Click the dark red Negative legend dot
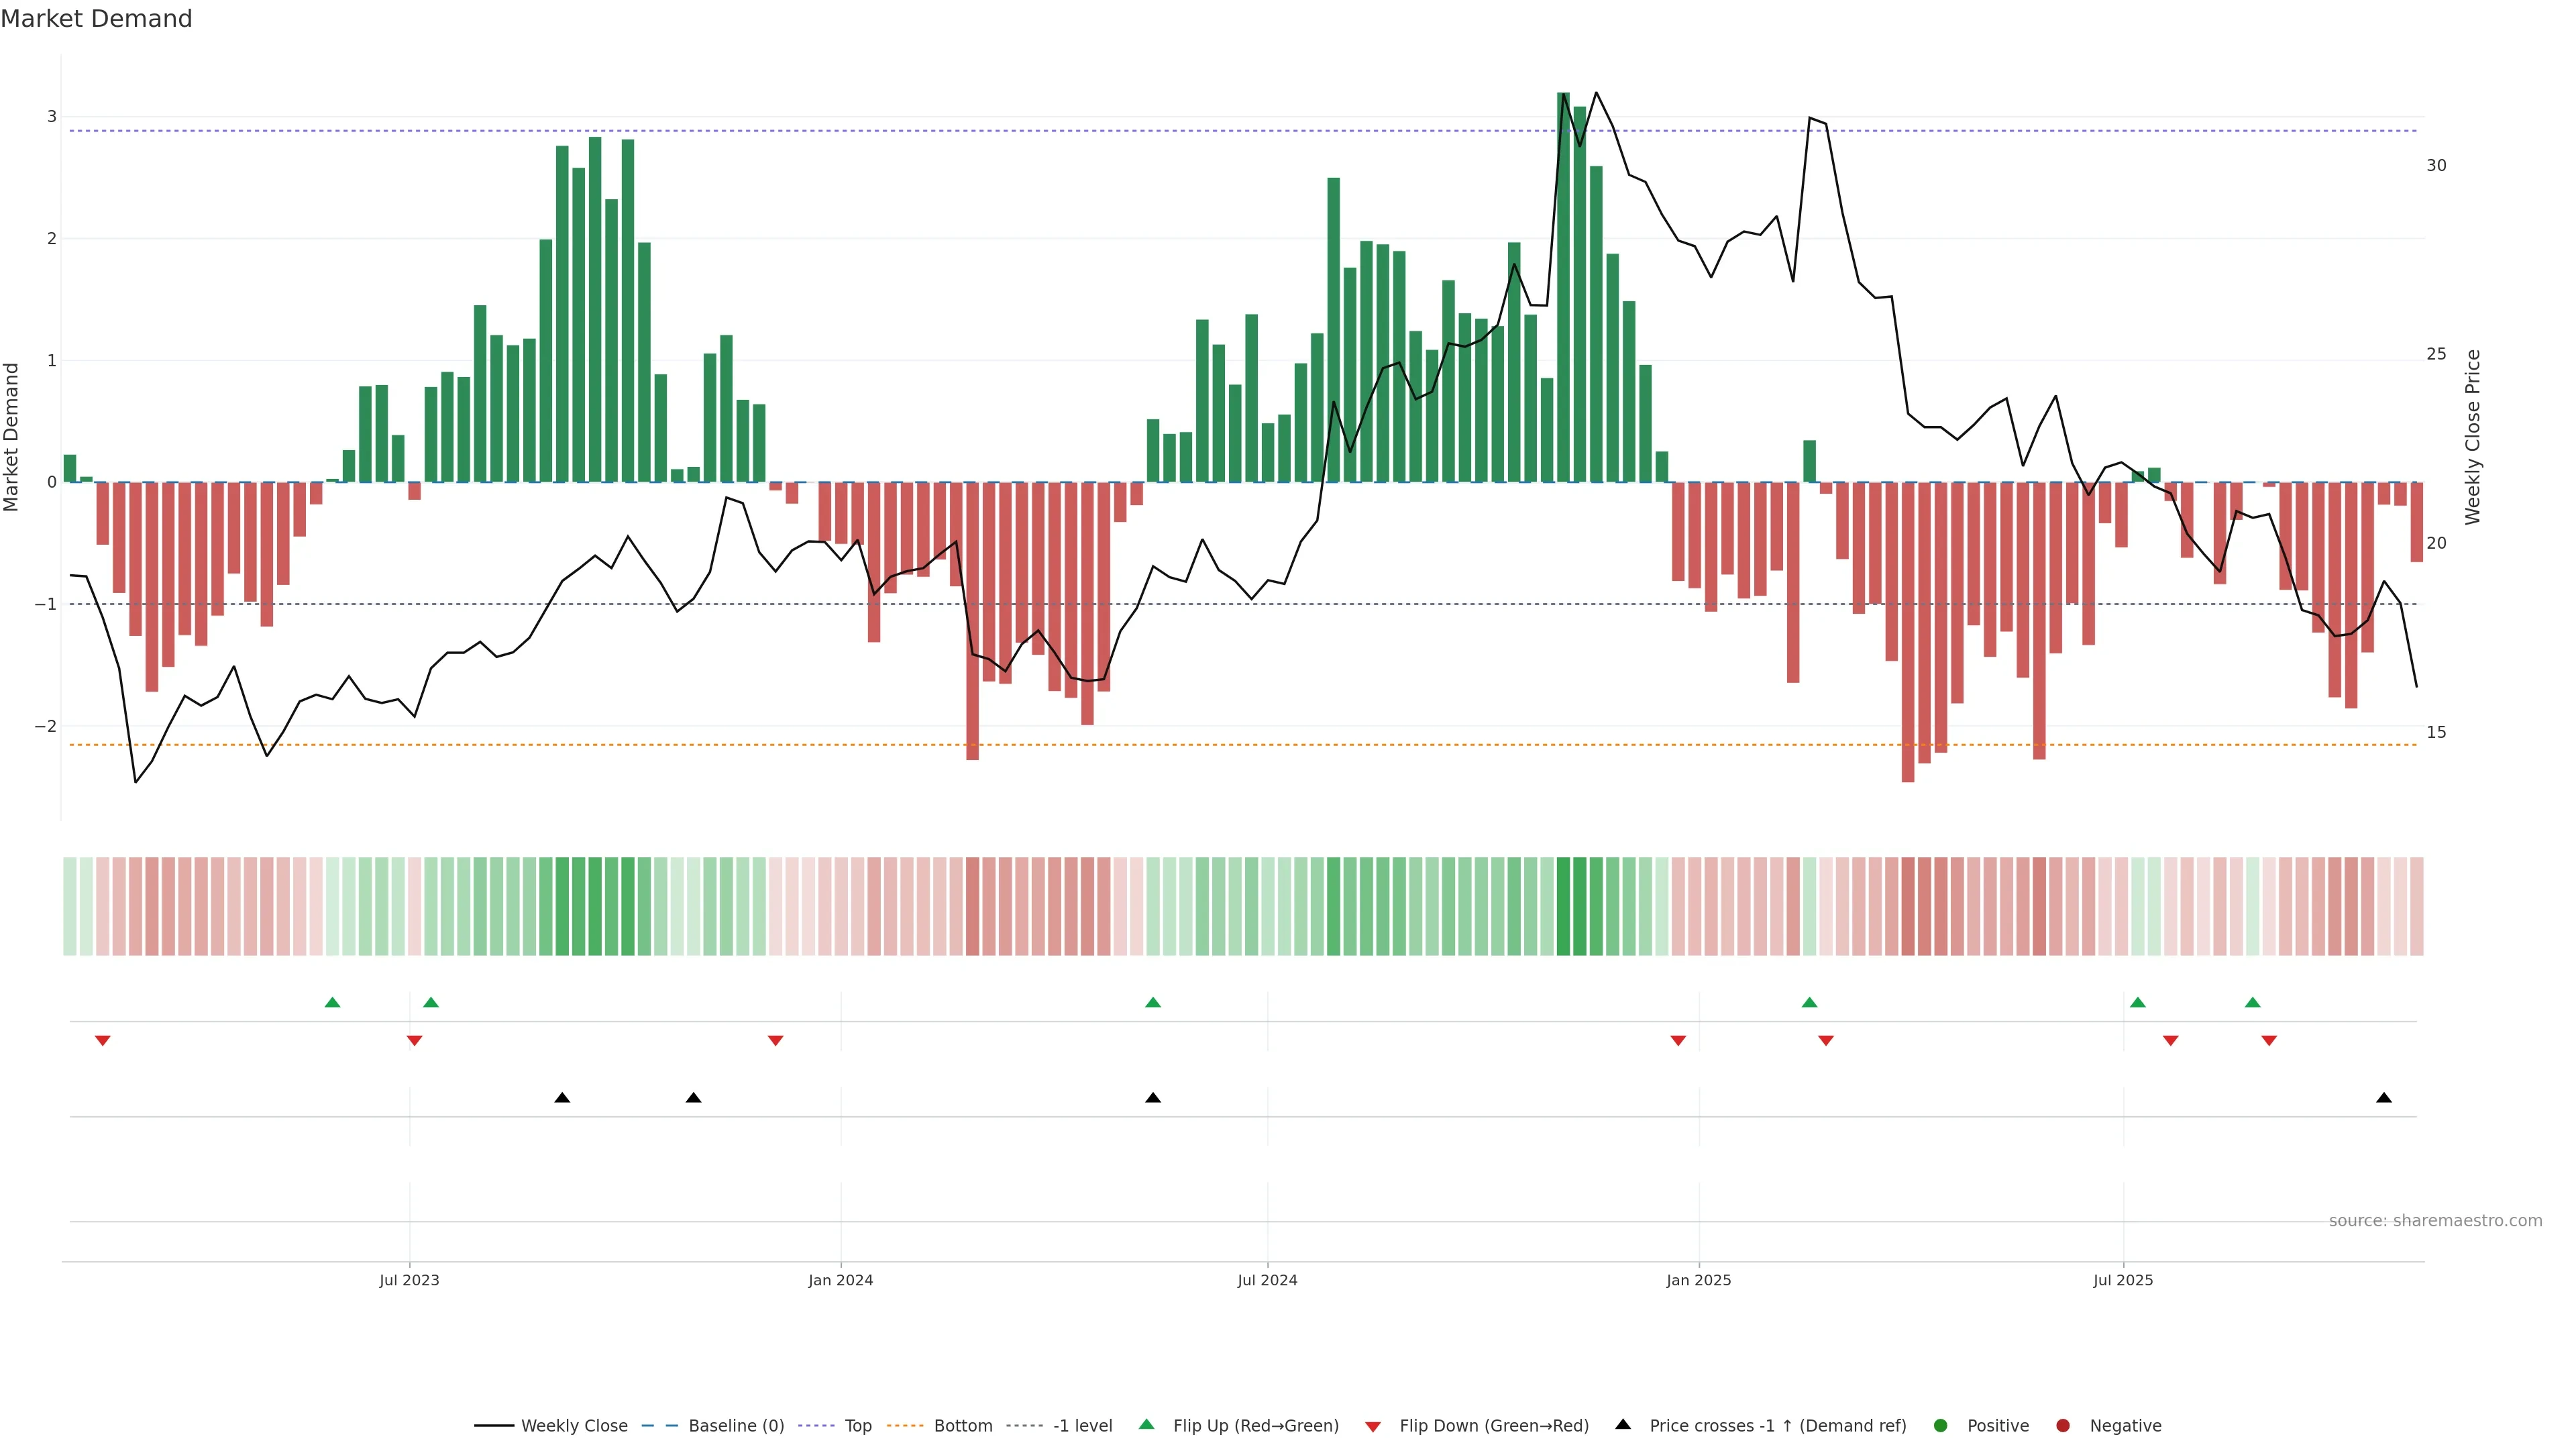 (2063, 1426)
